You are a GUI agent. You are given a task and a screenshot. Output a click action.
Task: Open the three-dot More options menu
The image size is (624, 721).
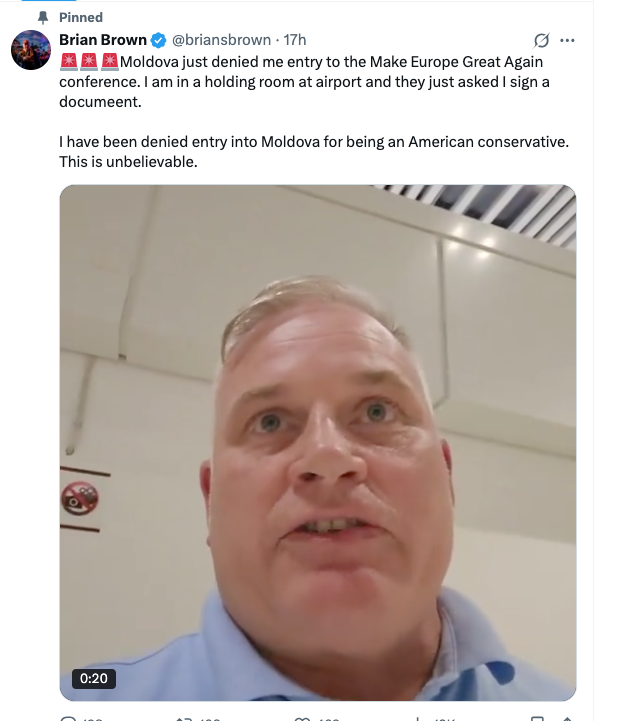click(x=567, y=40)
